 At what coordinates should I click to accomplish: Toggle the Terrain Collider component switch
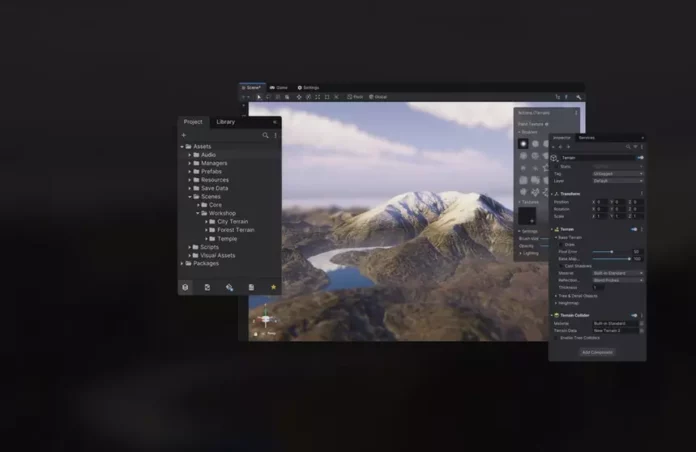point(634,315)
